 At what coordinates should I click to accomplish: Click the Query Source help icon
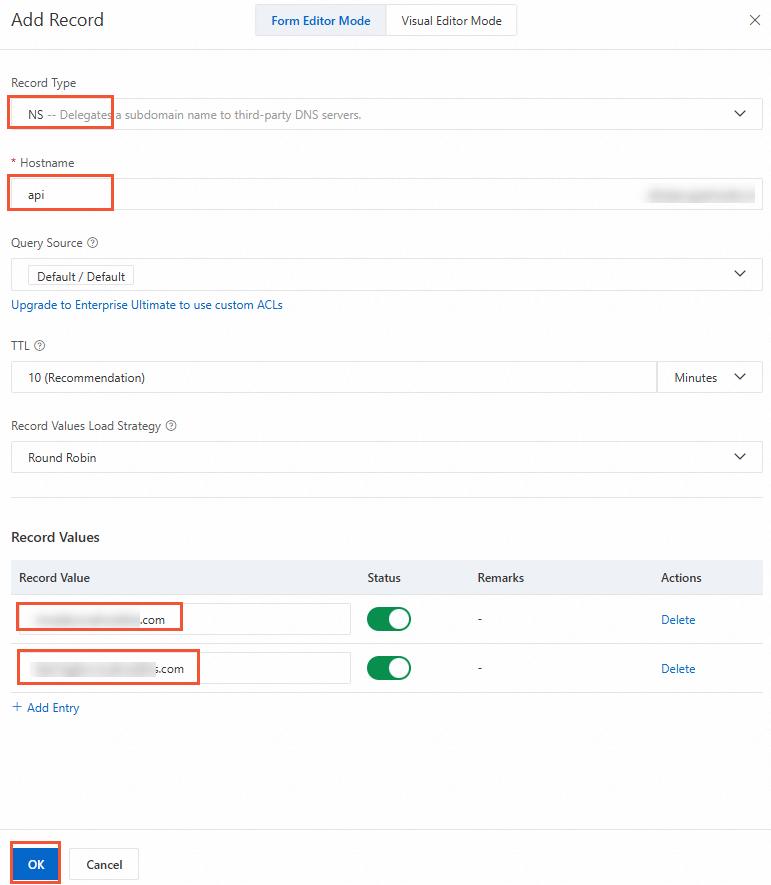click(x=93, y=243)
